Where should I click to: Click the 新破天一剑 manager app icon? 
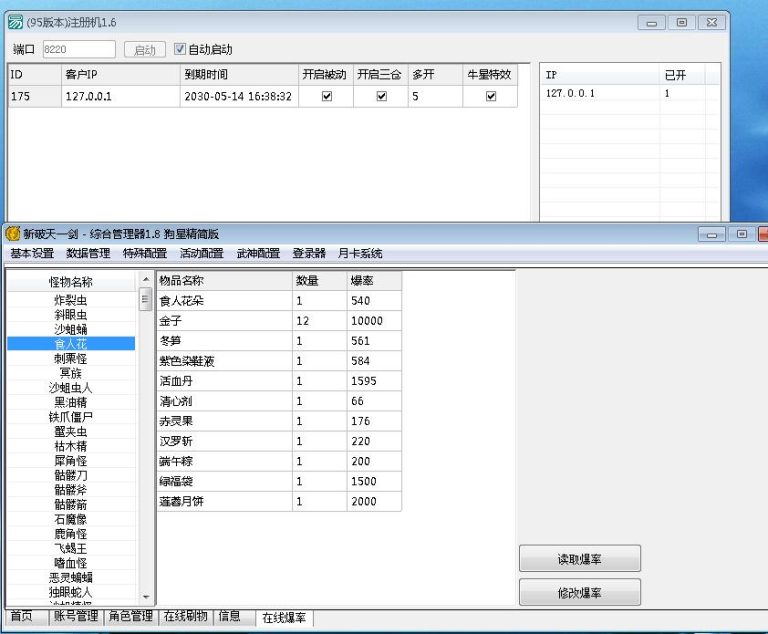pyautogui.click(x=13, y=234)
